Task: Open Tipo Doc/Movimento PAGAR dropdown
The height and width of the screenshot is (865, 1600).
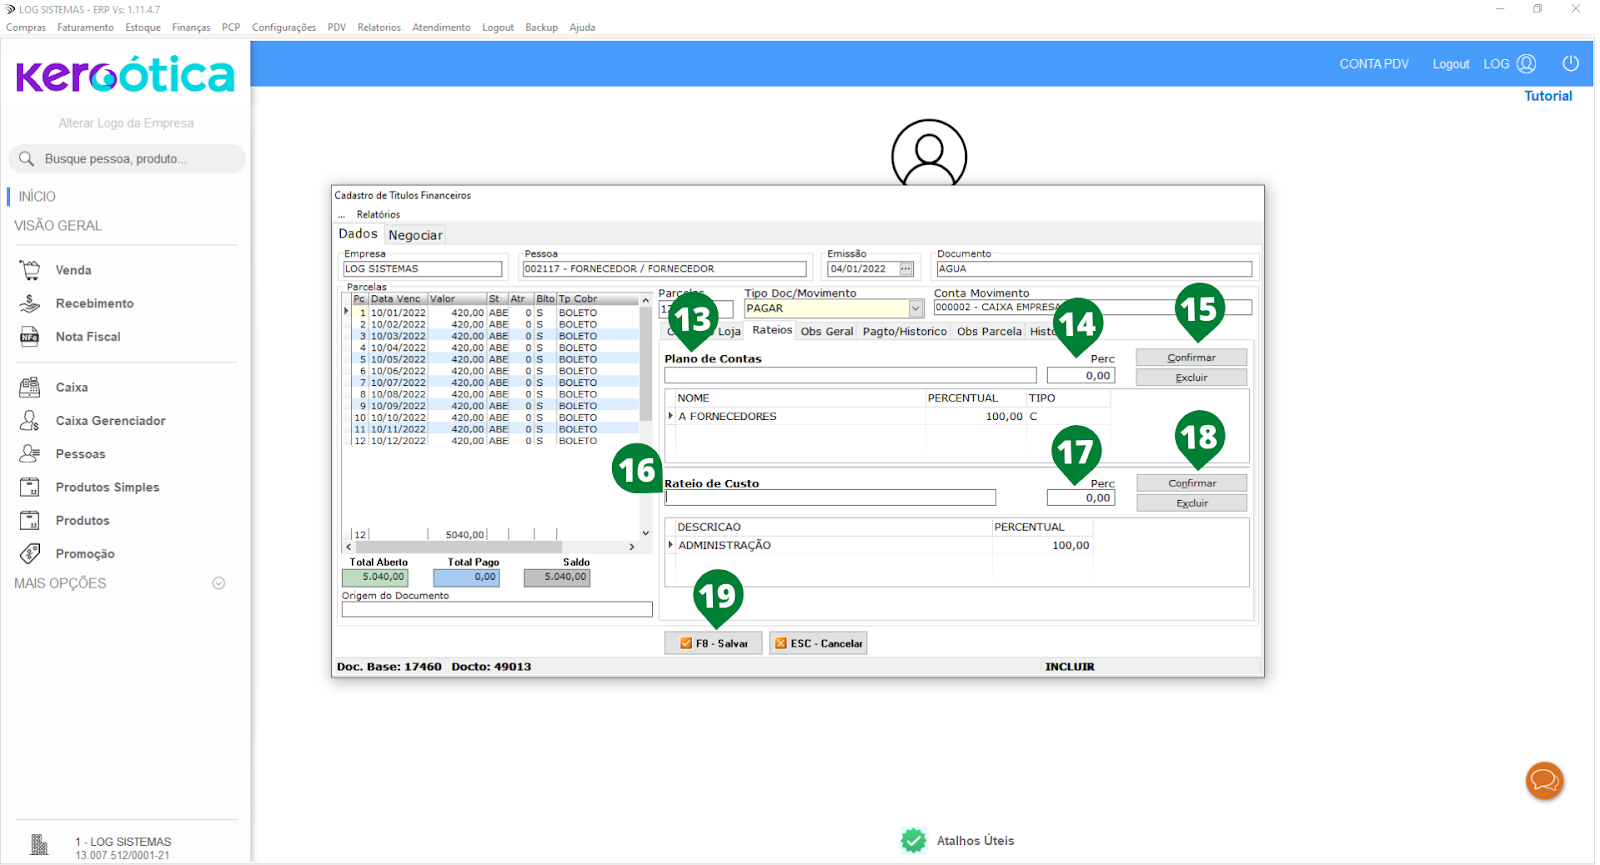Action: point(915,308)
